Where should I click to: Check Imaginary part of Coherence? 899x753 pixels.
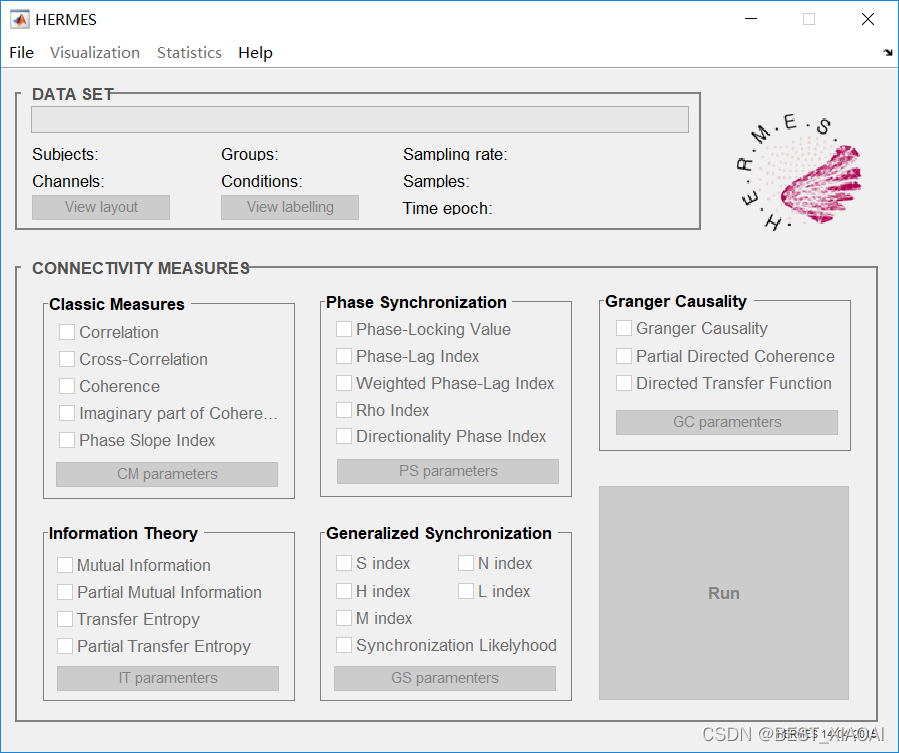[67, 413]
